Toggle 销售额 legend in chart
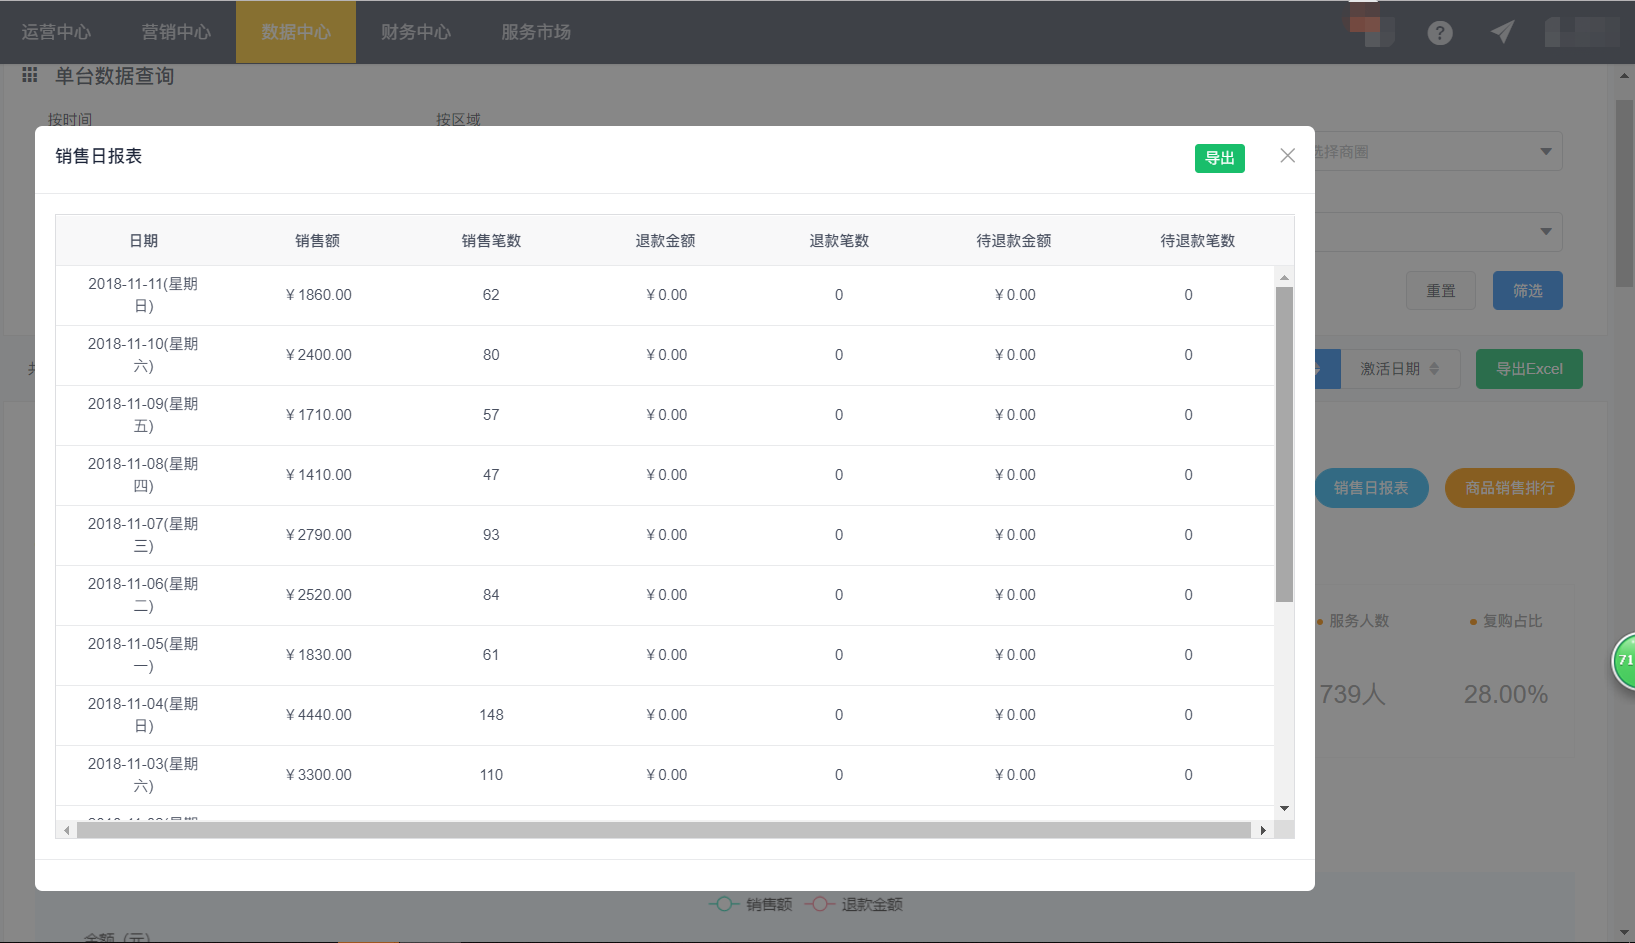The height and width of the screenshot is (943, 1635). point(750,904)
